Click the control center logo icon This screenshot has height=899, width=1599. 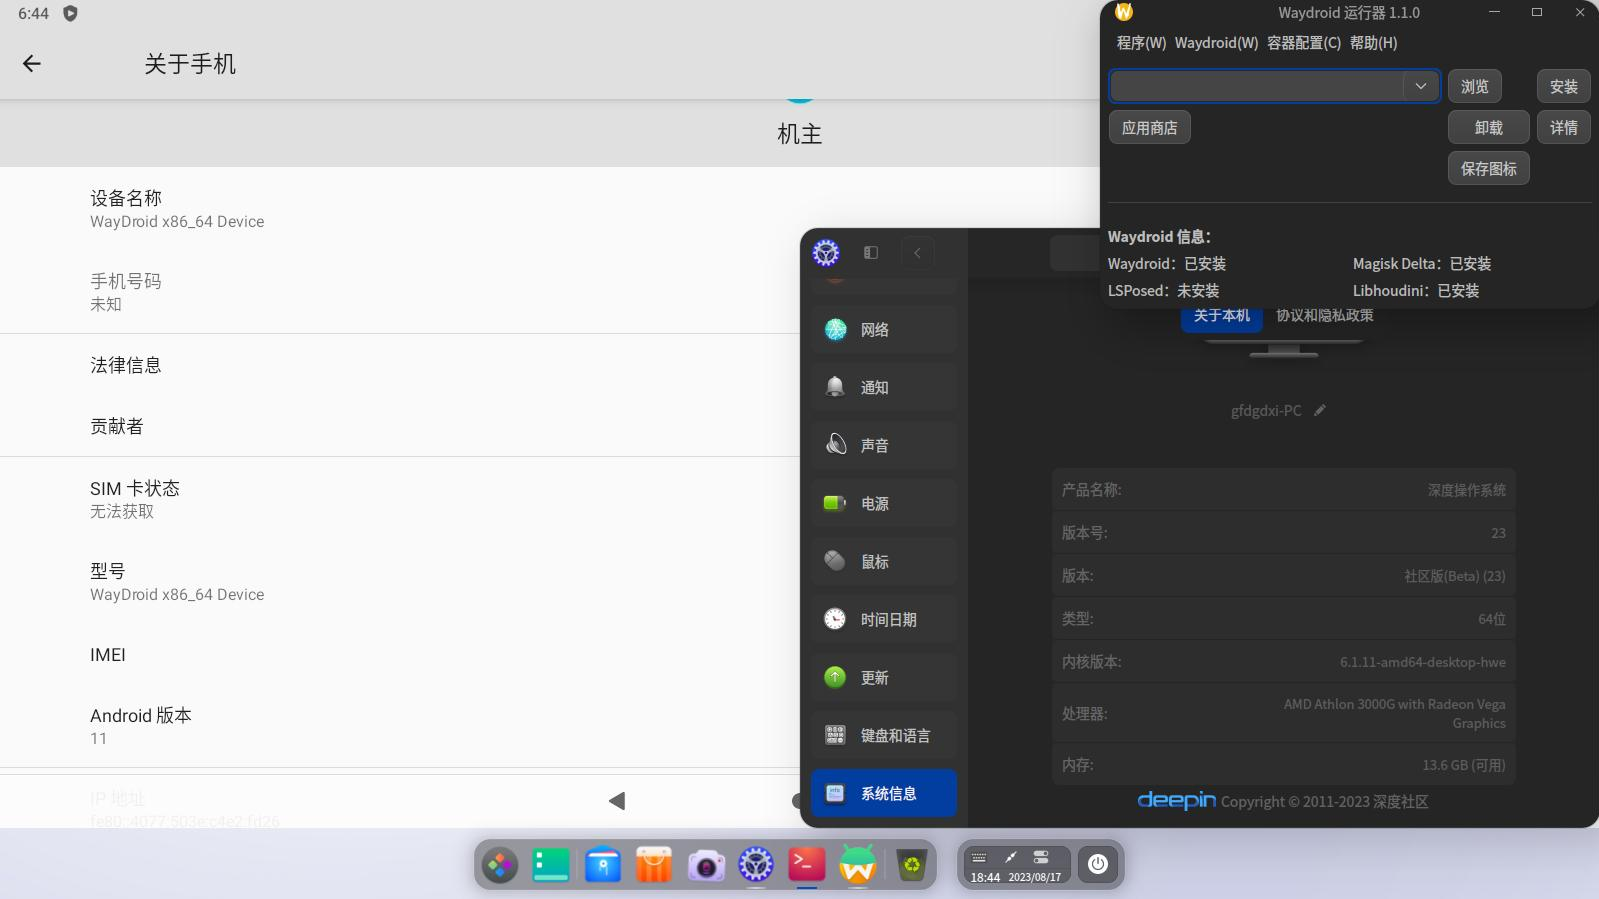tap(826, 253)
